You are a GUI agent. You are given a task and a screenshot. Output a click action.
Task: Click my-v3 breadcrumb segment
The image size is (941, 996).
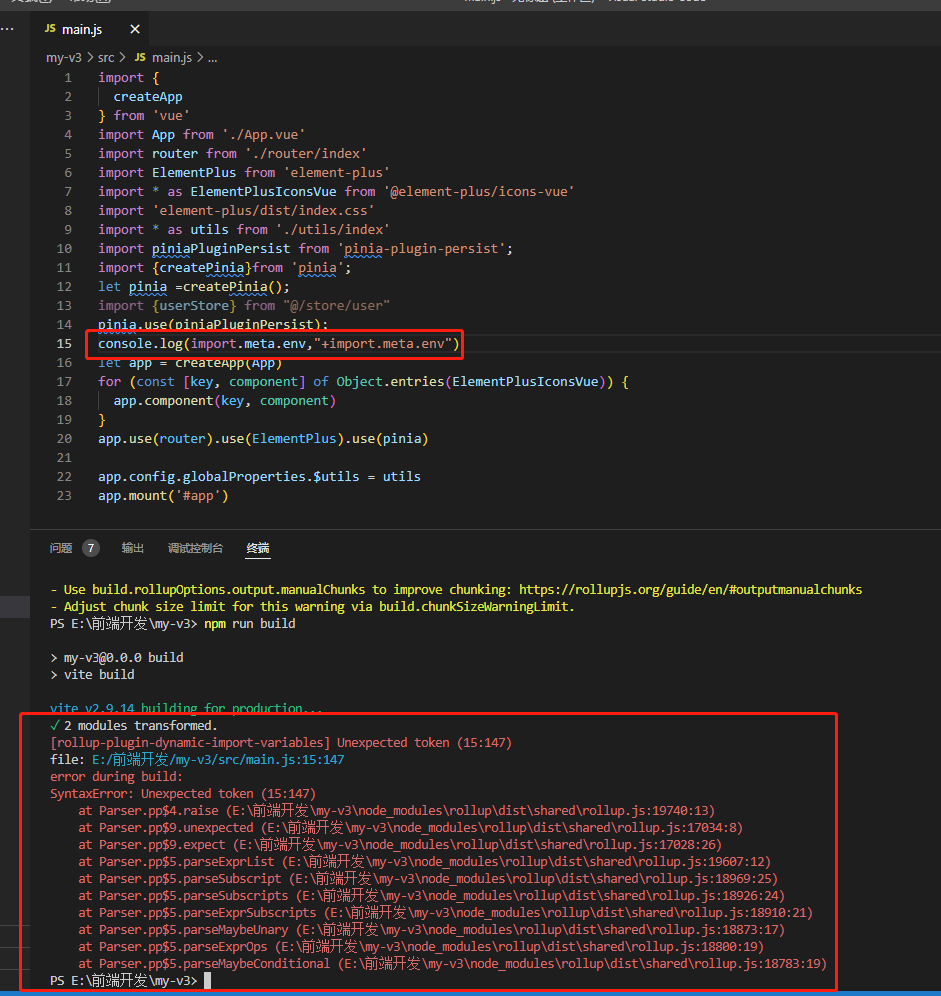click(x=64, y=58)
